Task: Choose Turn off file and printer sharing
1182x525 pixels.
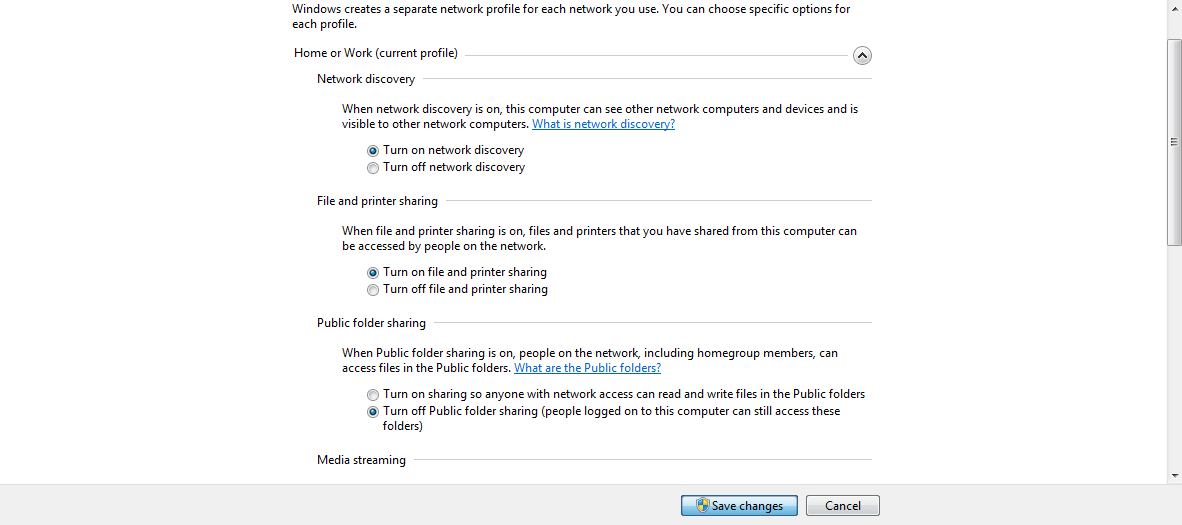Action: click(x=373, y=290)
